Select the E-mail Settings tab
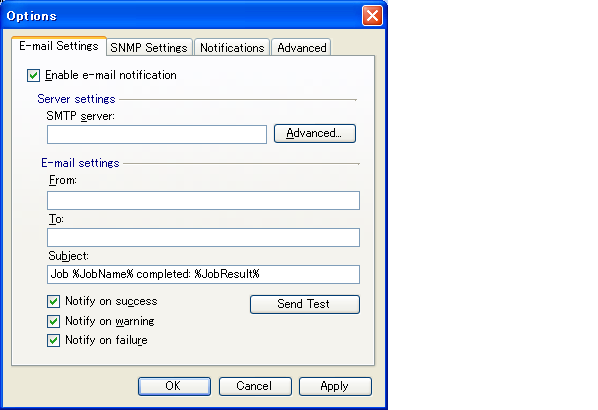This screenshot has height=410, width=598. click(x=59, y=46)
